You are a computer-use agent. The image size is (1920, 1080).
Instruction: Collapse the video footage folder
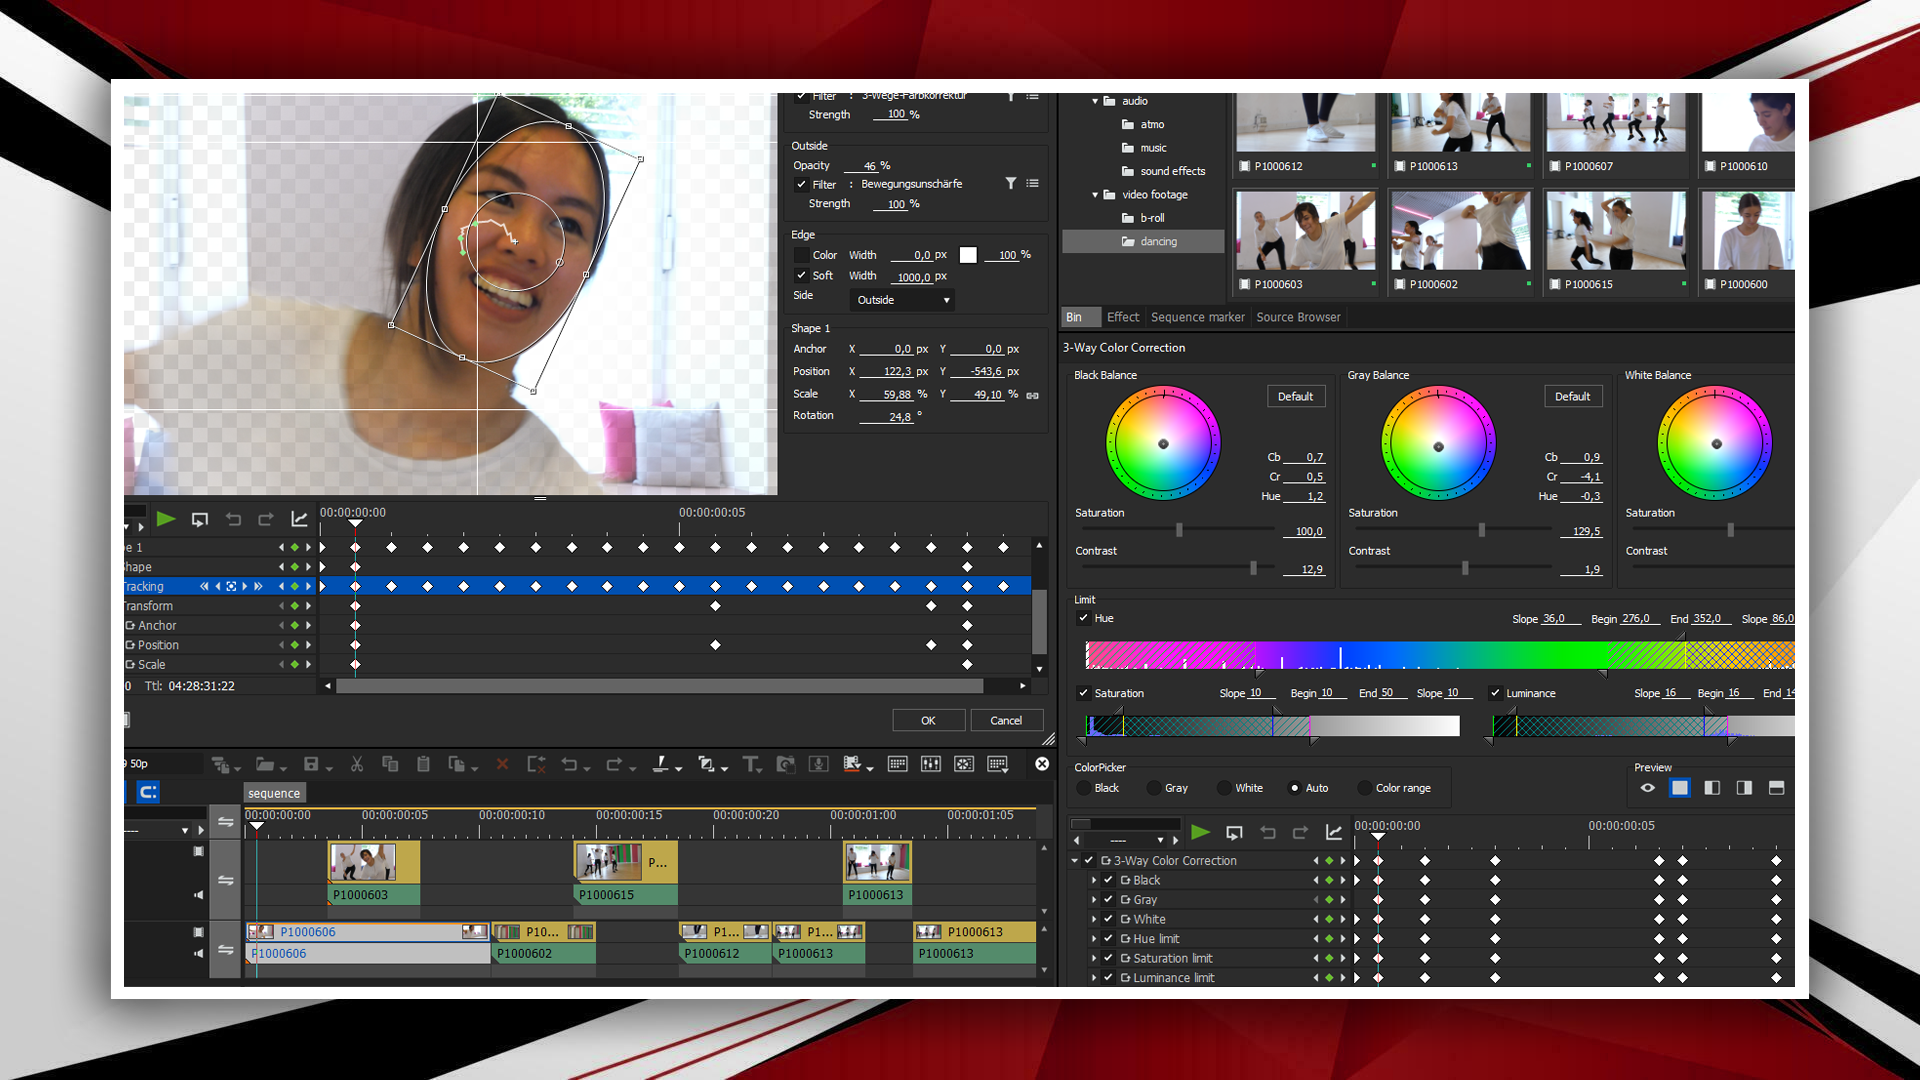[x=1095, y=195]
